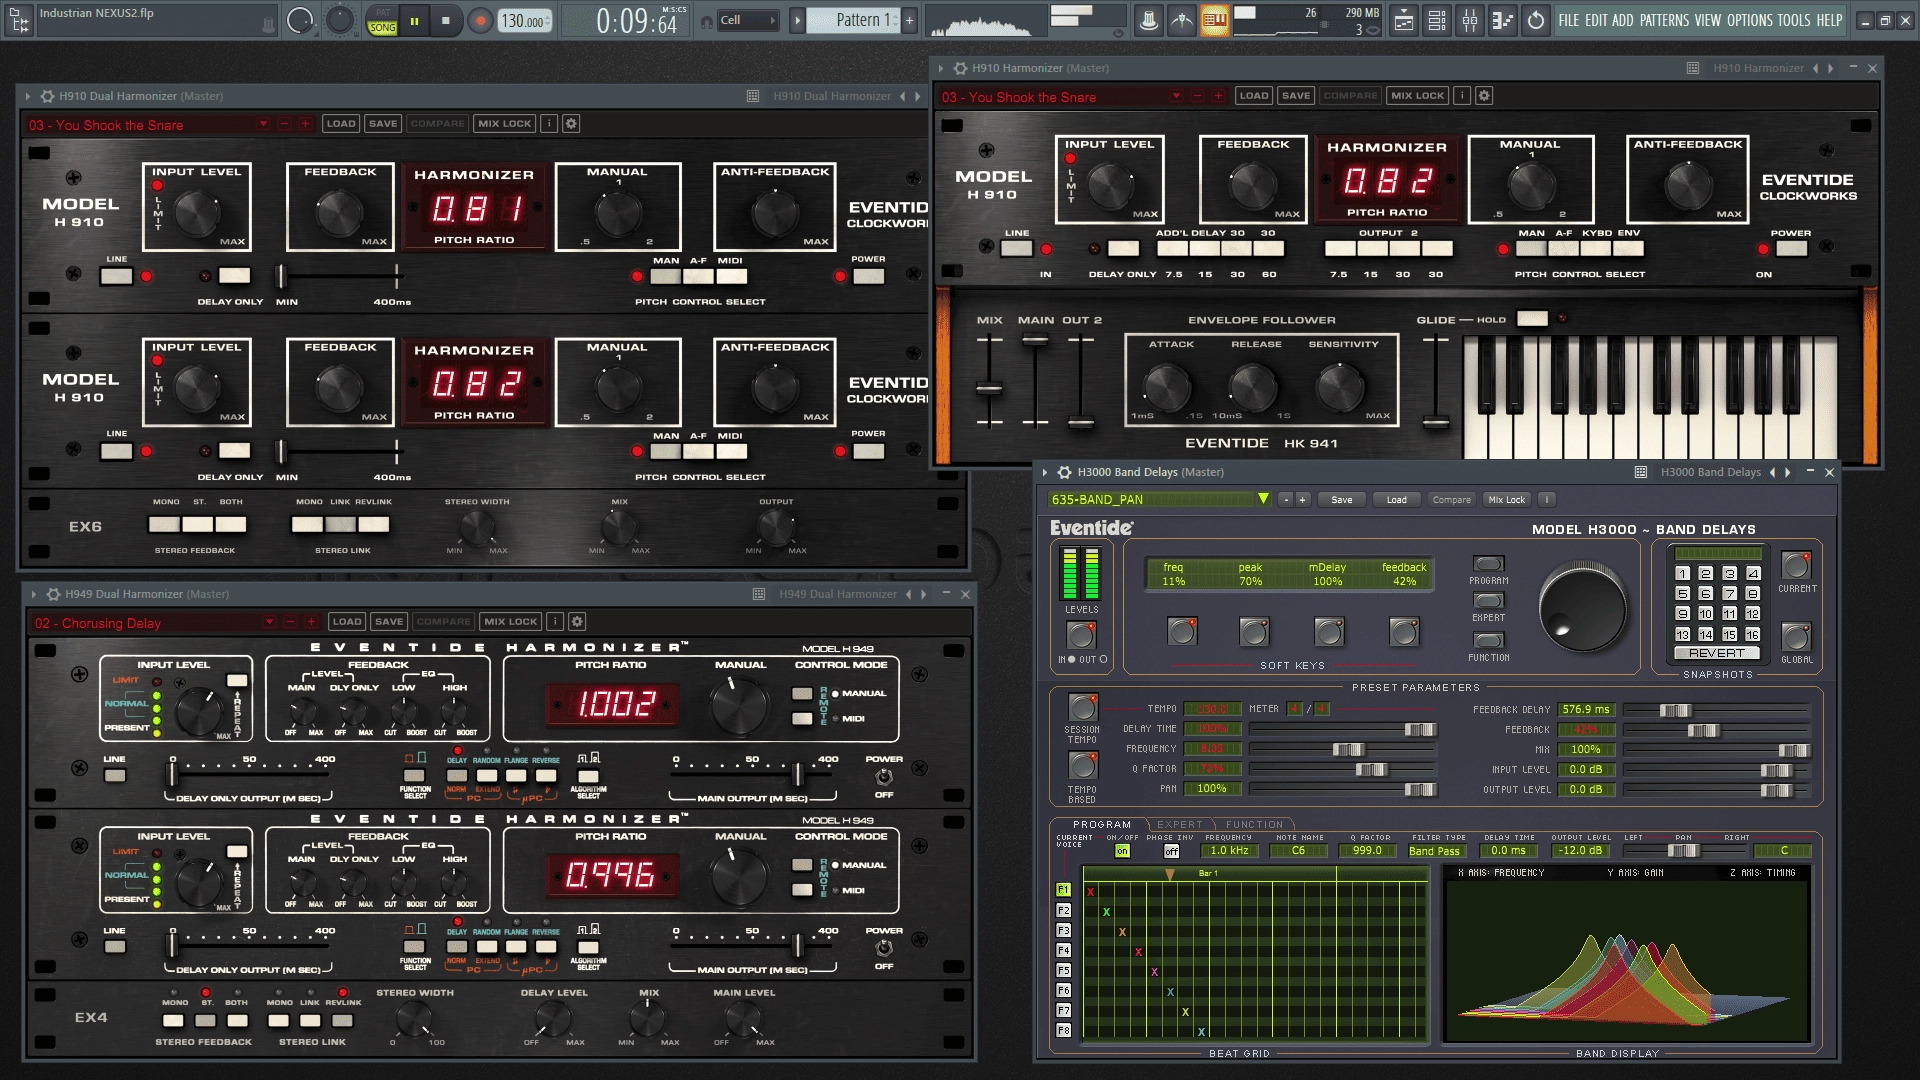Expand H3000 Band Delays titlebar menu arrow

pyautogui.click(x=1046, y=472)
